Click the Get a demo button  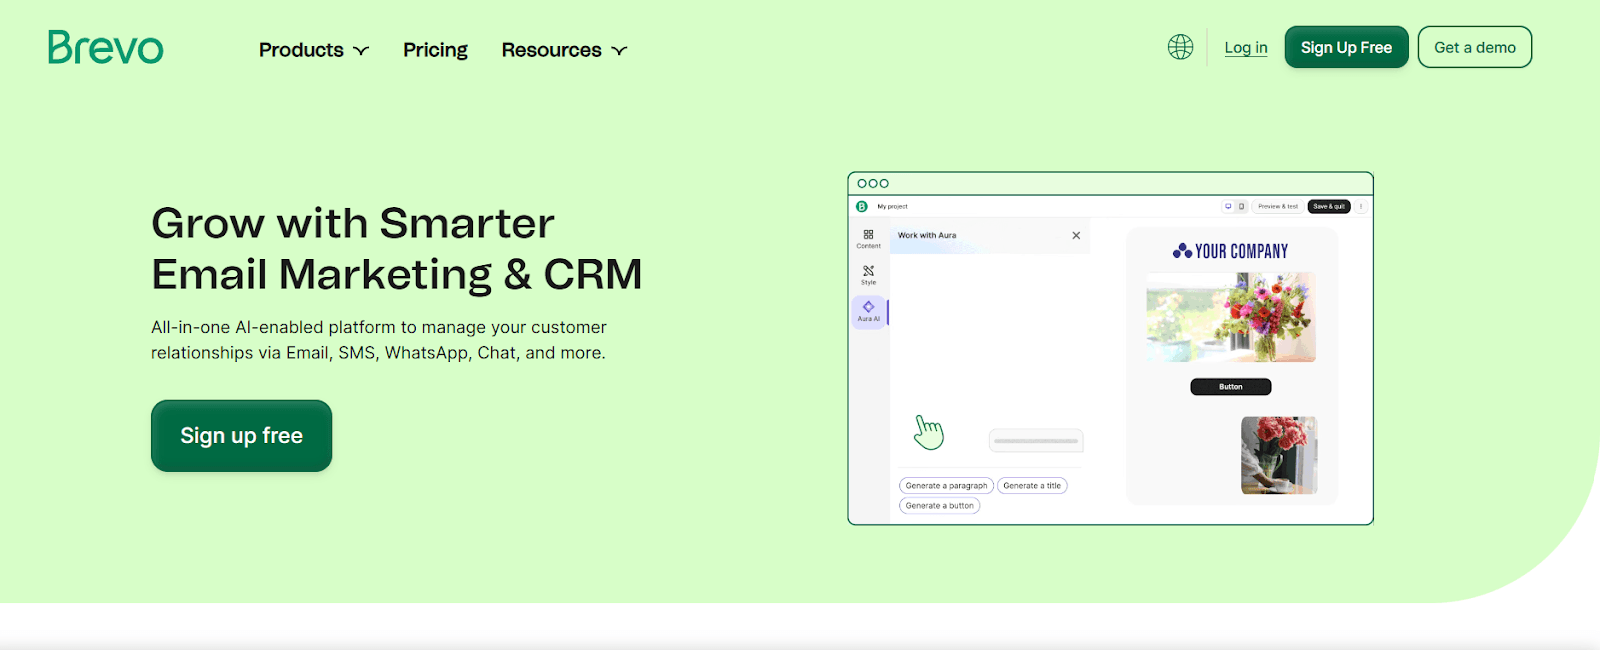(x=1474, y=47)
